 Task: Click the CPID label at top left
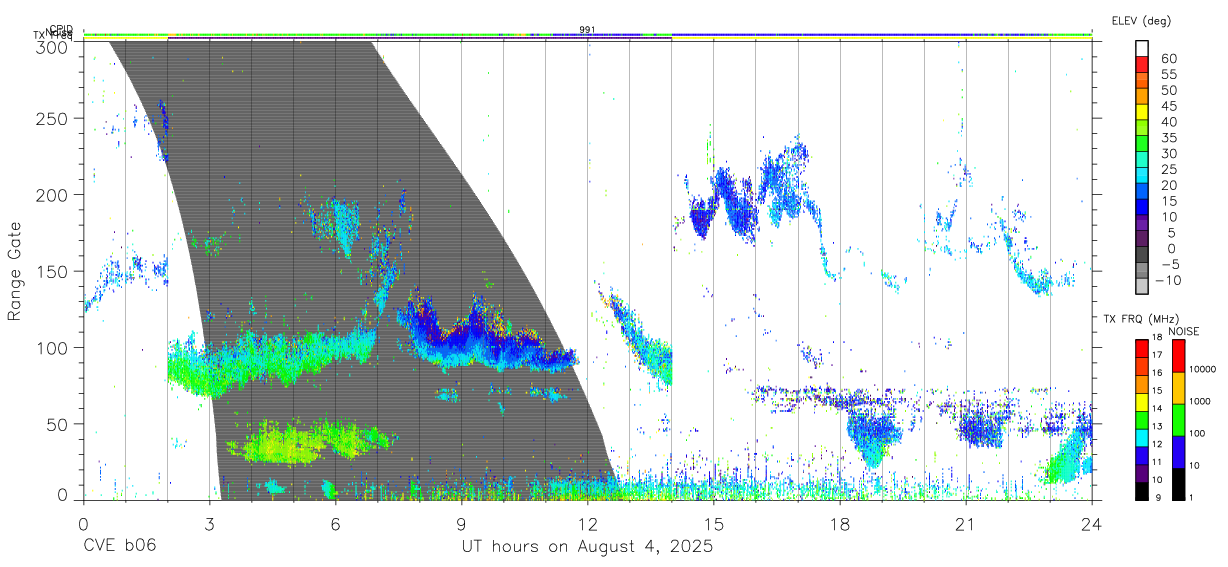61,28
